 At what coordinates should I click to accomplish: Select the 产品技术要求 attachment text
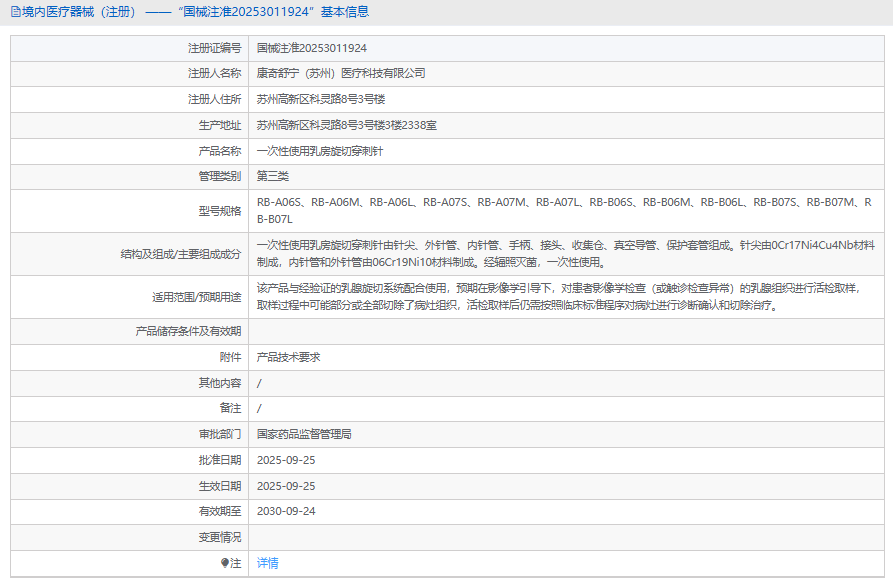(289, 357)
